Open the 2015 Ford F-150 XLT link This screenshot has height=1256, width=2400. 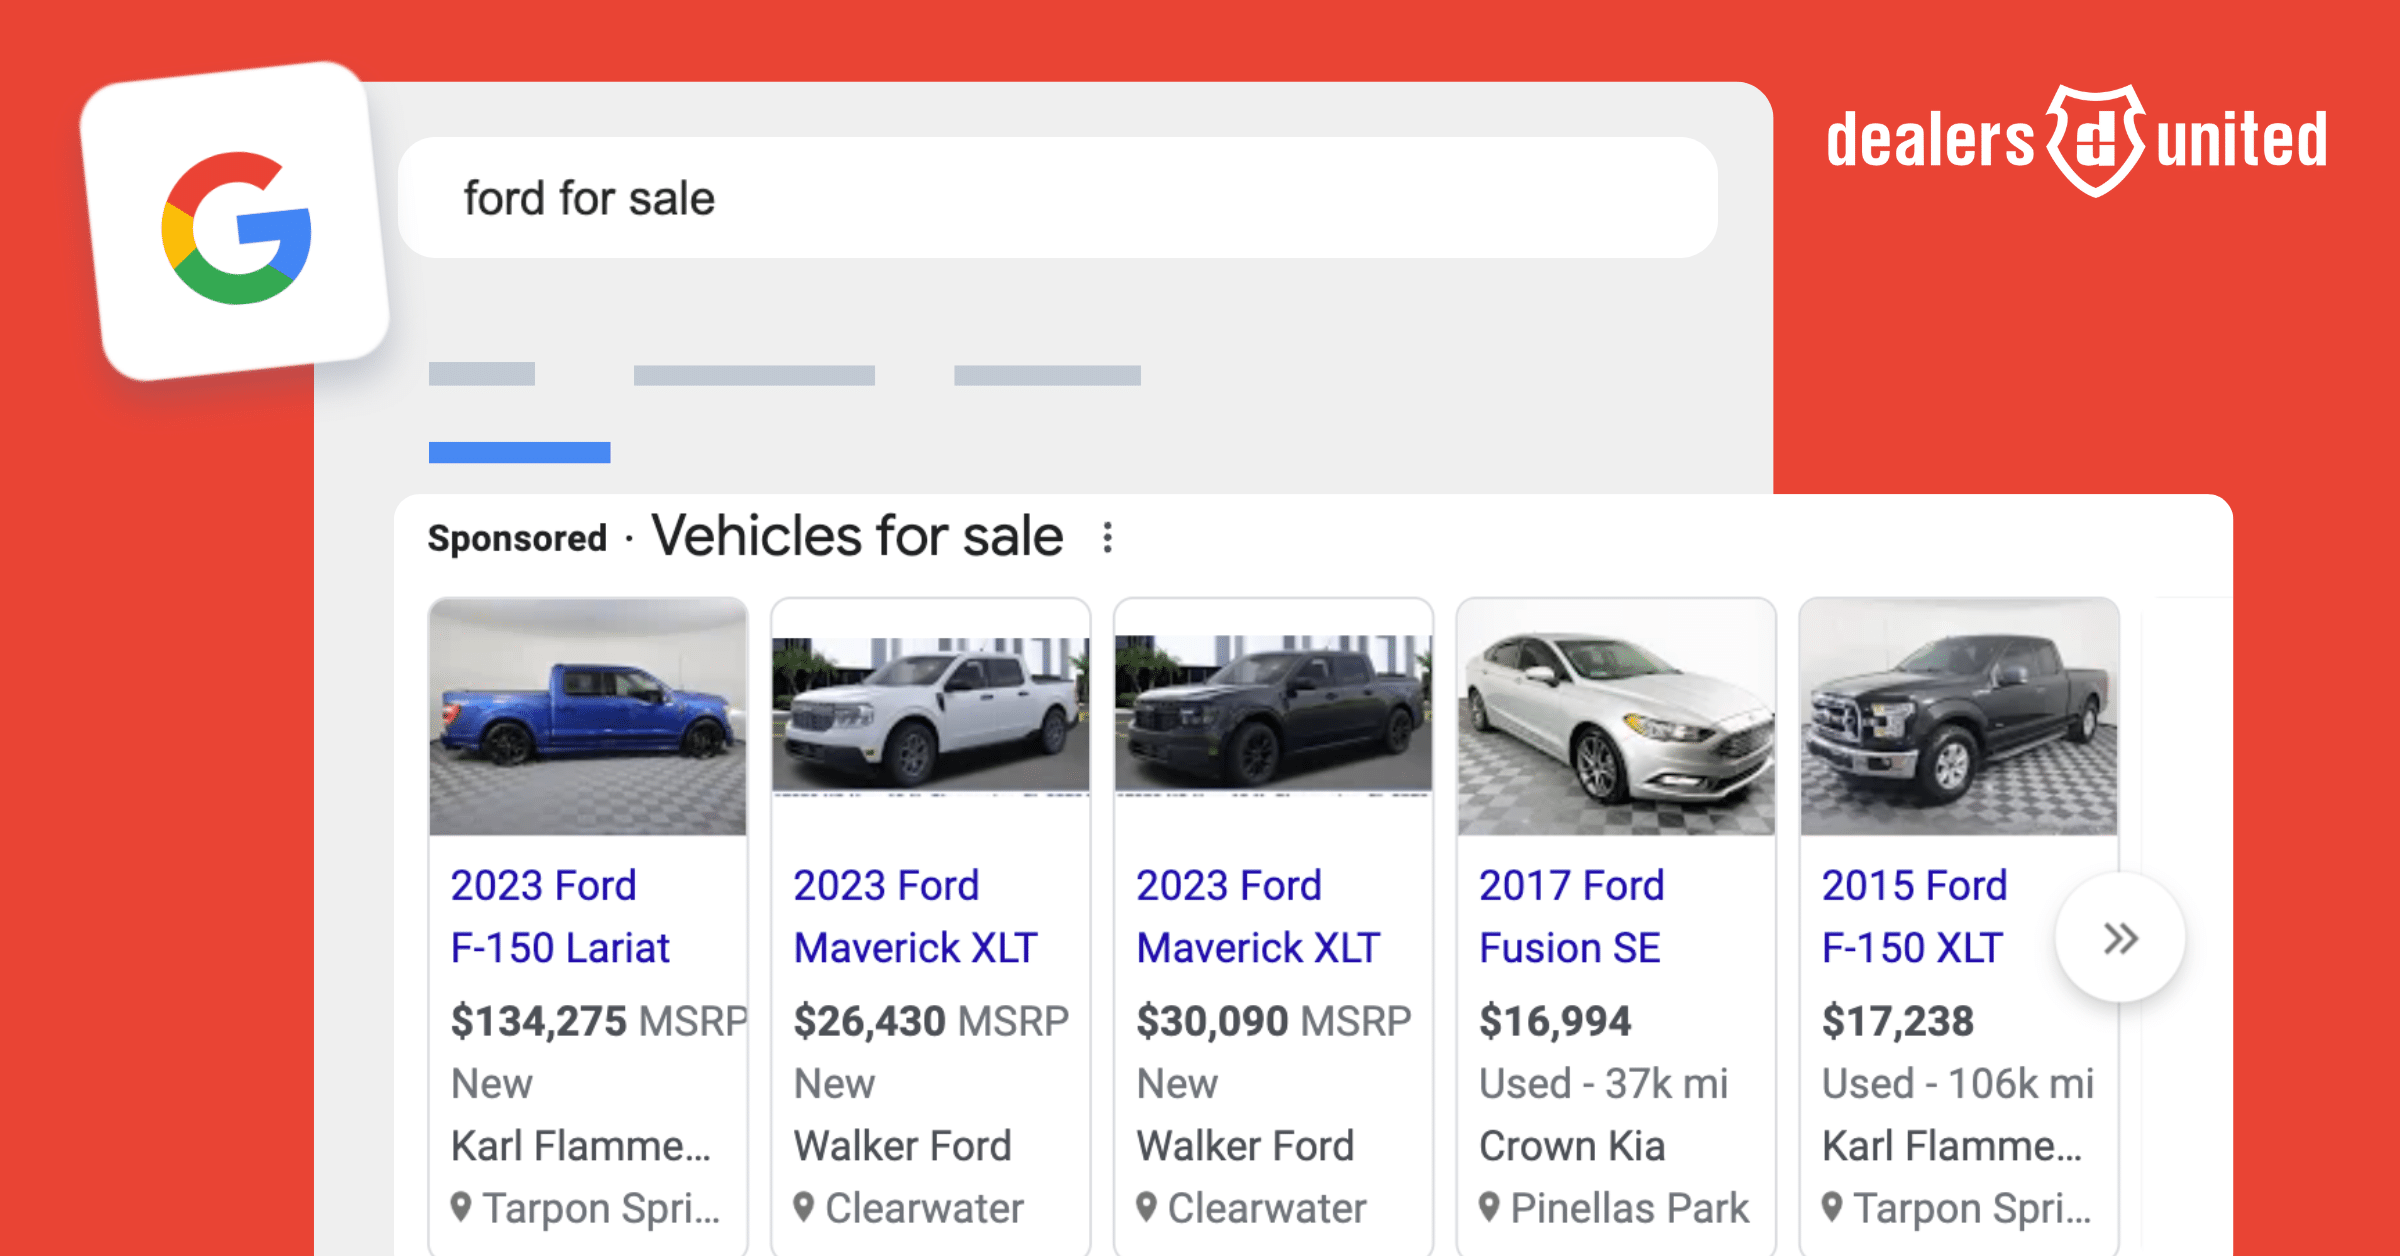1914,916
